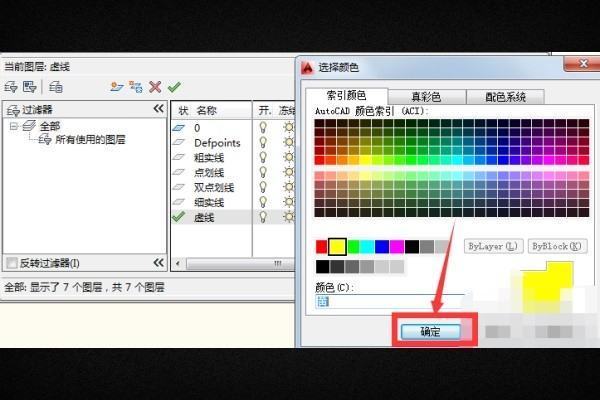Open the Layer States Manager icon
The image size is (600, 400).
[56, 87]
